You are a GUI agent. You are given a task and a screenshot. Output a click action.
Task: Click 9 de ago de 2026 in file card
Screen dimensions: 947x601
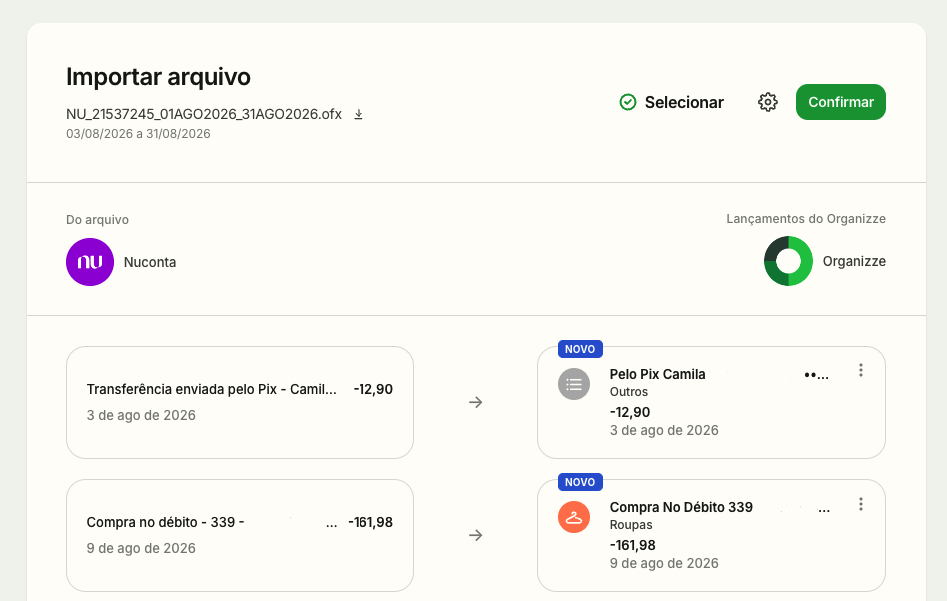[141, 548]
